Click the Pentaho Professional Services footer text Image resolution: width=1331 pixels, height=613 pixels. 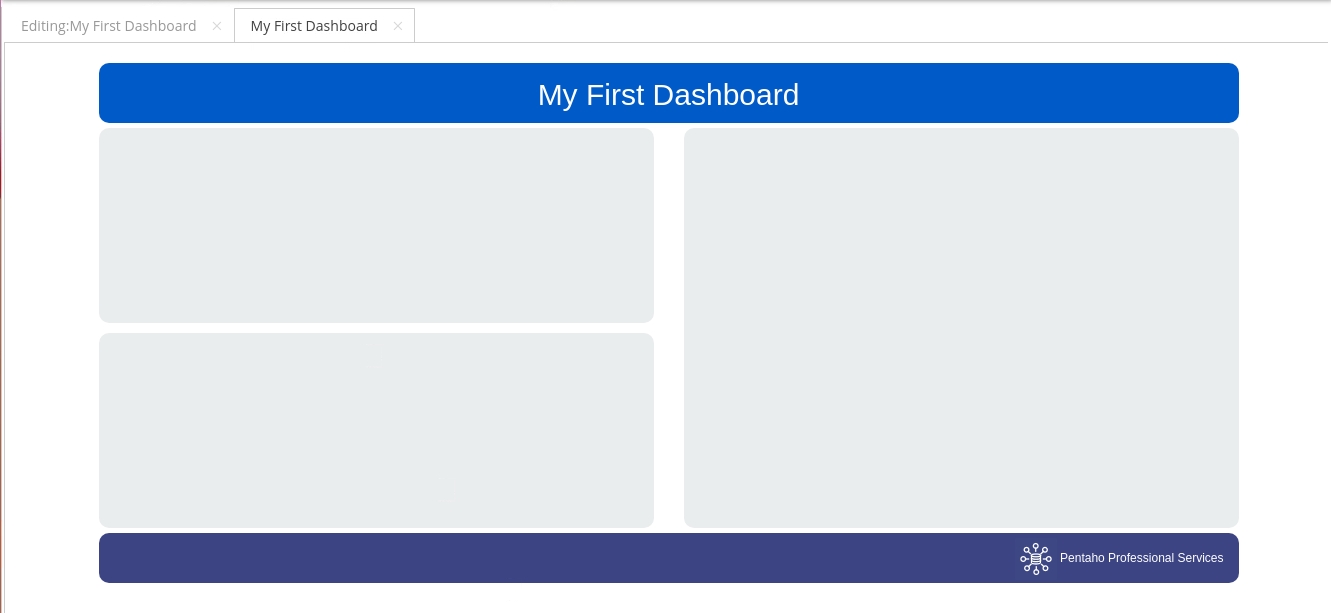coord(1141,558)
